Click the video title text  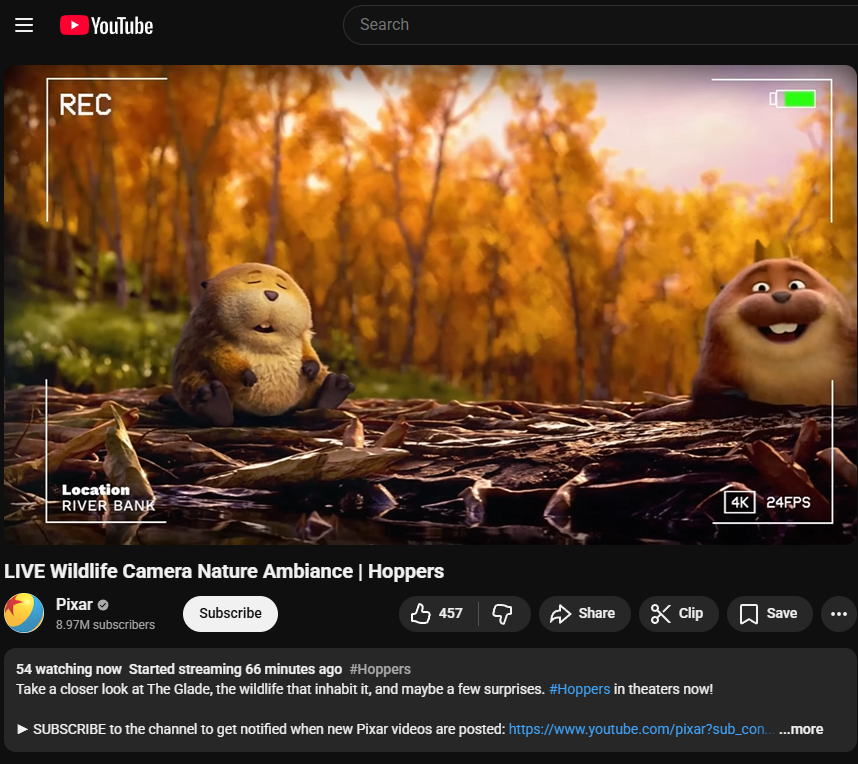click(224, 571)
